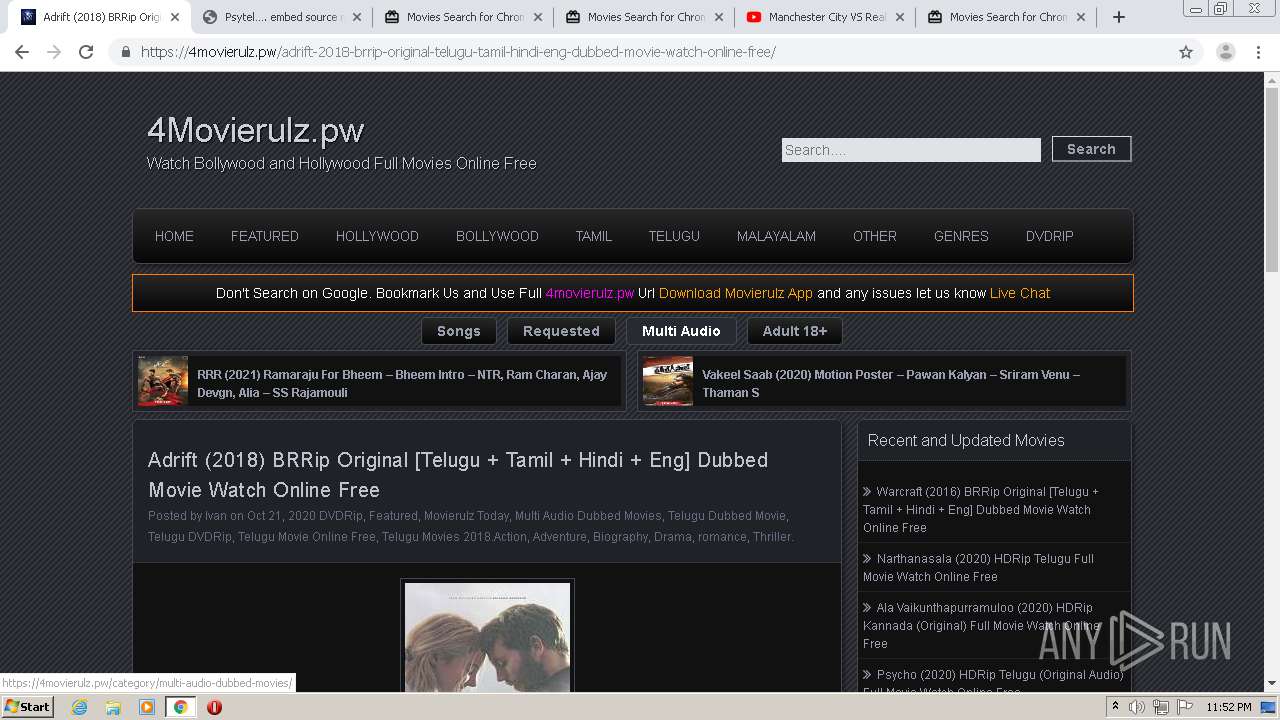The width and height of the screenshot is (1280, 720).
Task: Open the HOME menu item
Action: click(174, 236)
